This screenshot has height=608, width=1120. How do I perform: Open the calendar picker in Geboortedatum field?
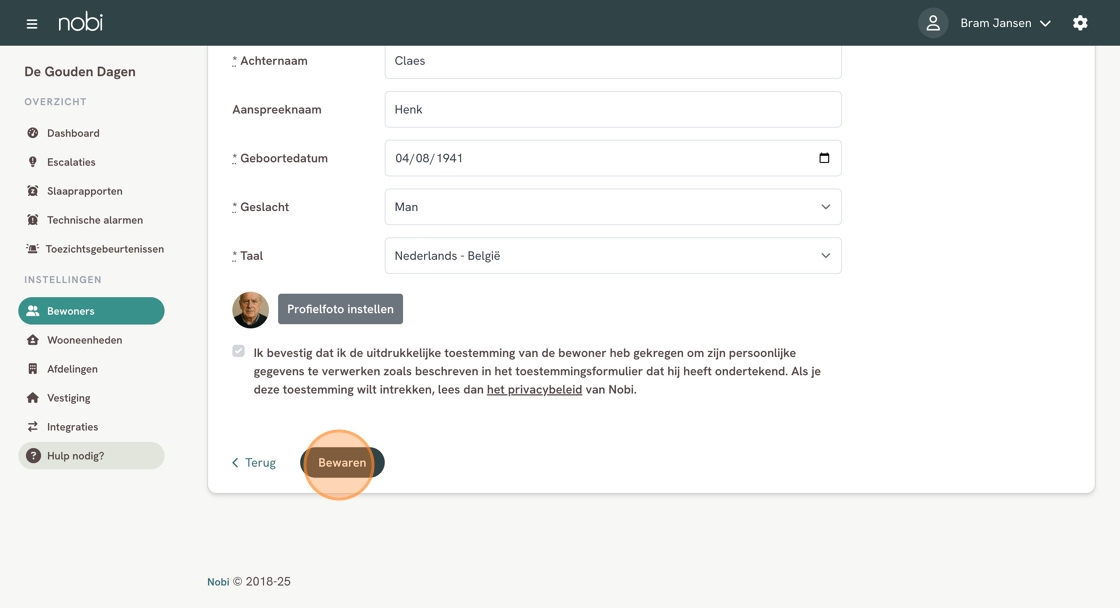[824, 158]
